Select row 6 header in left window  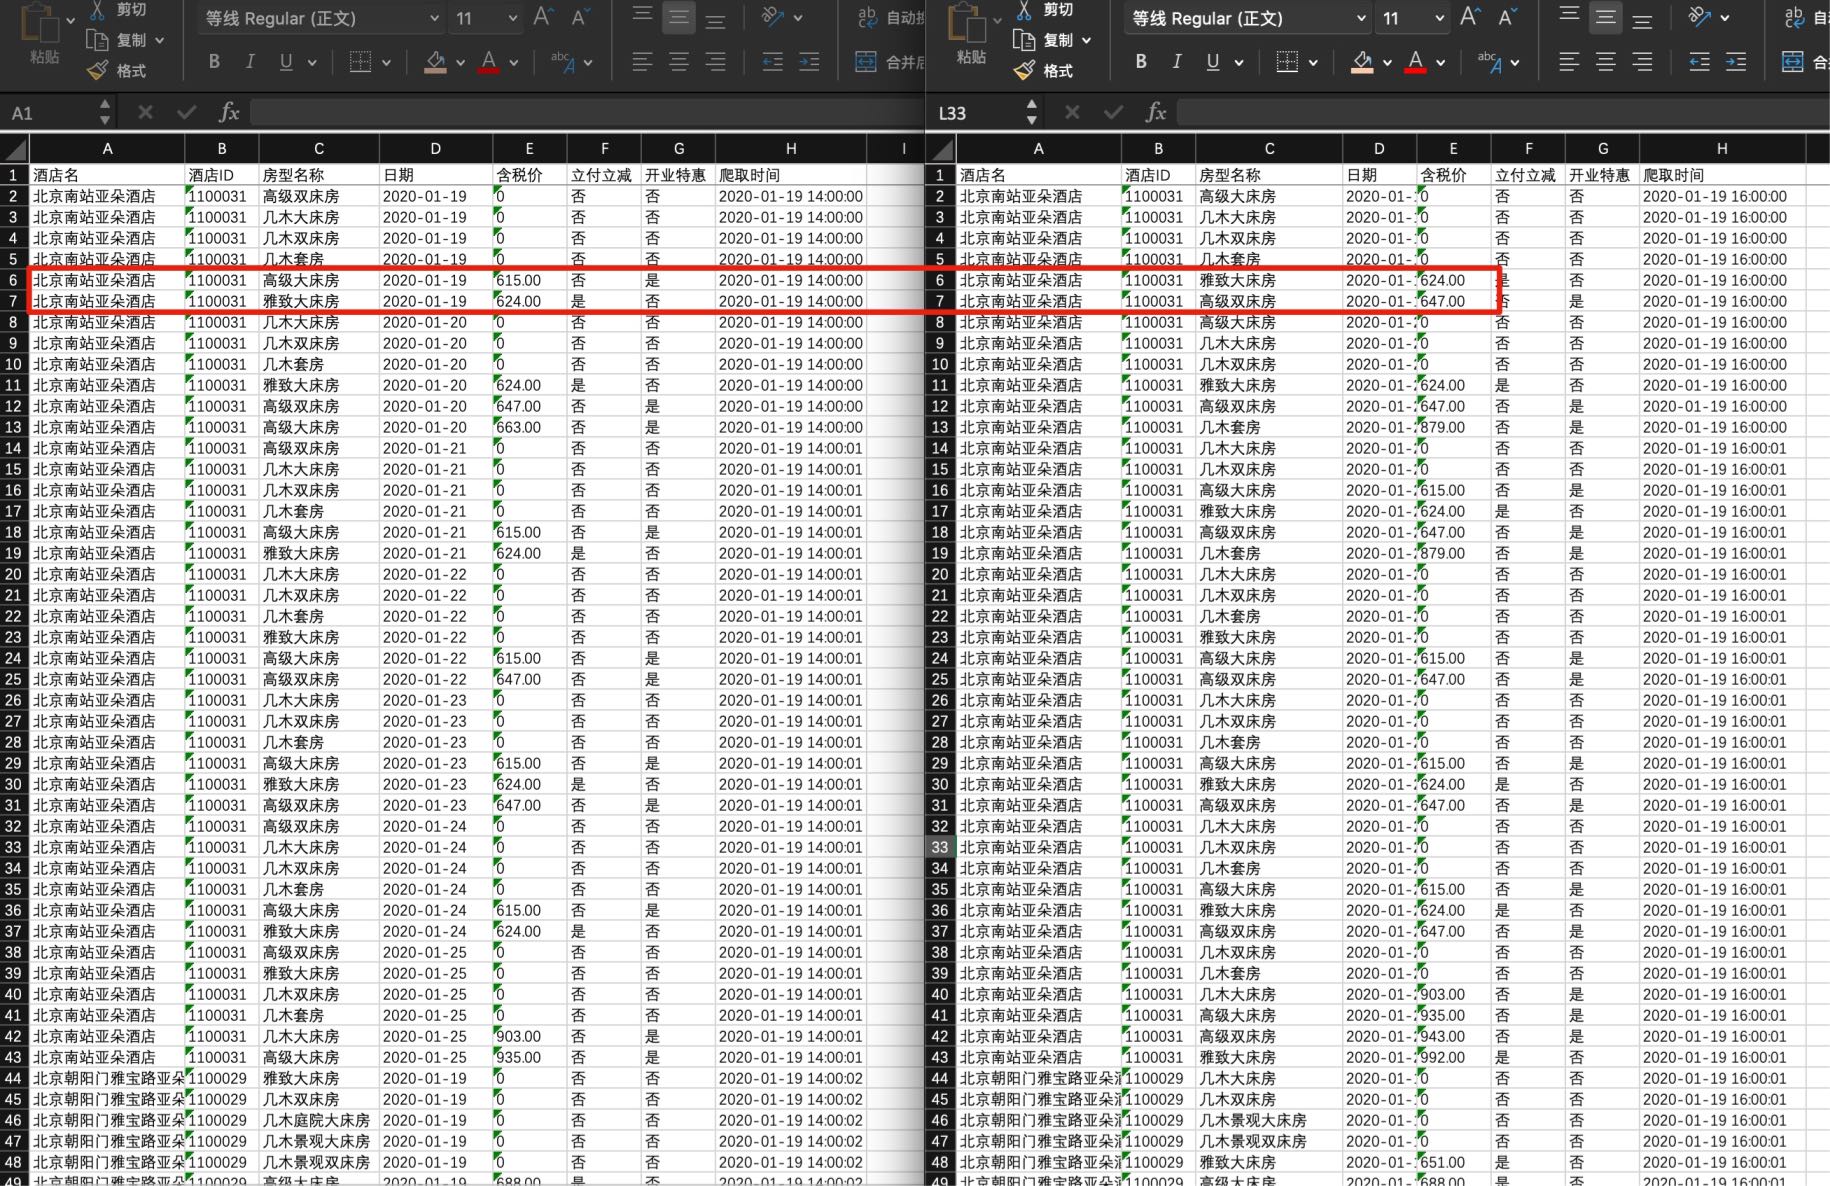14,280
